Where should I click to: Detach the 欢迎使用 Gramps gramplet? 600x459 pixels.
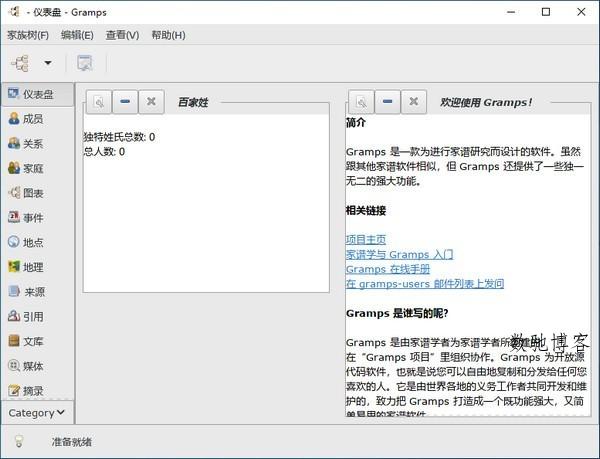(361, 102)
